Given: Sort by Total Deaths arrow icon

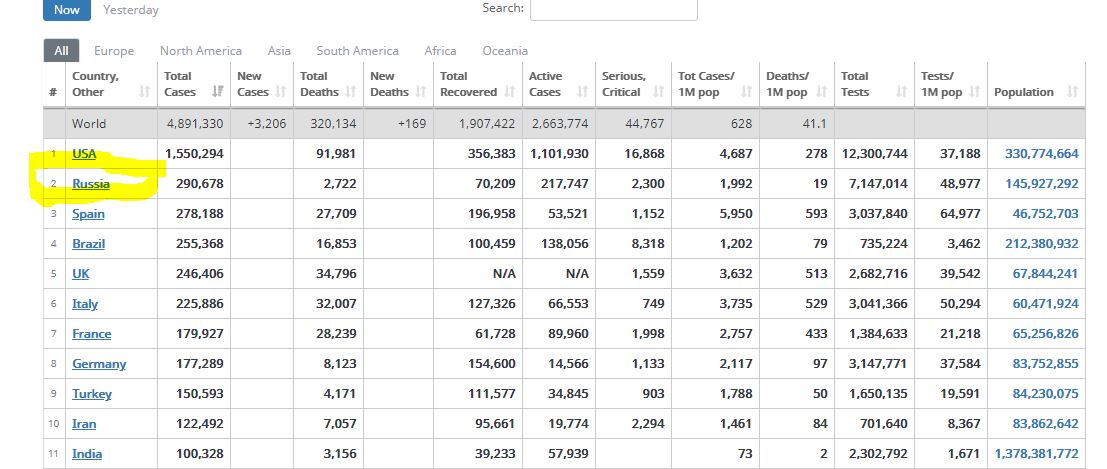Looking at the screenshot, I should pos(351,92).
